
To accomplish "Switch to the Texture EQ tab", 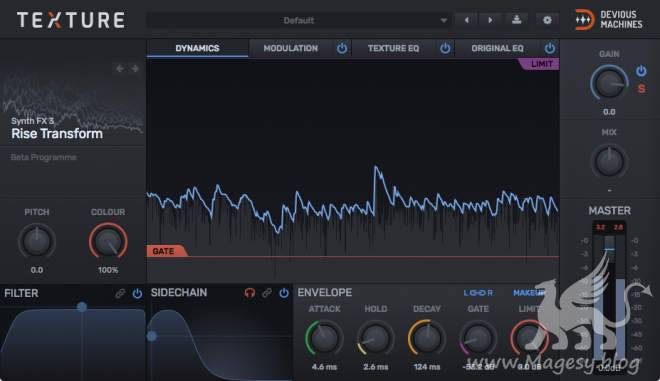I will [x=393, y=48].
